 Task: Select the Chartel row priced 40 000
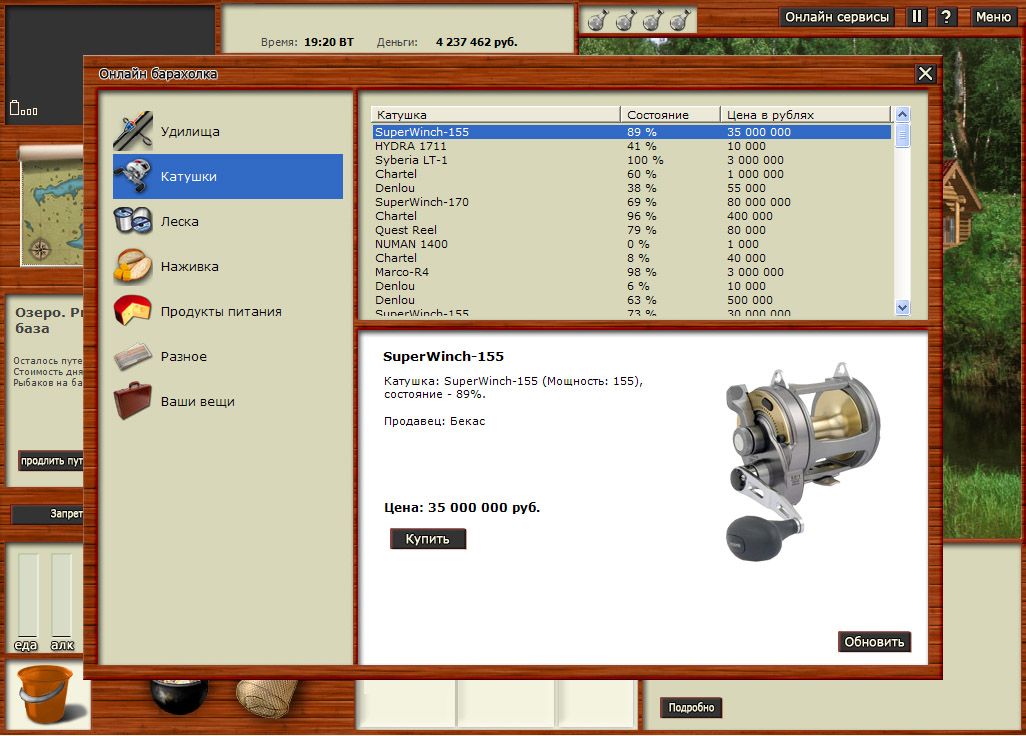(631, 258)
